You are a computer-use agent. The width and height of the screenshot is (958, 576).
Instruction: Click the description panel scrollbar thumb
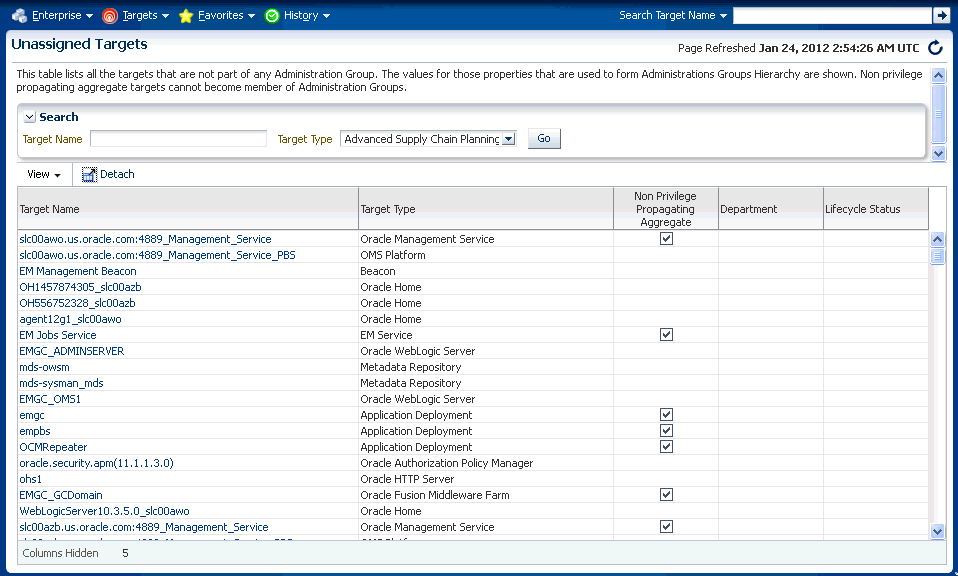938,114
